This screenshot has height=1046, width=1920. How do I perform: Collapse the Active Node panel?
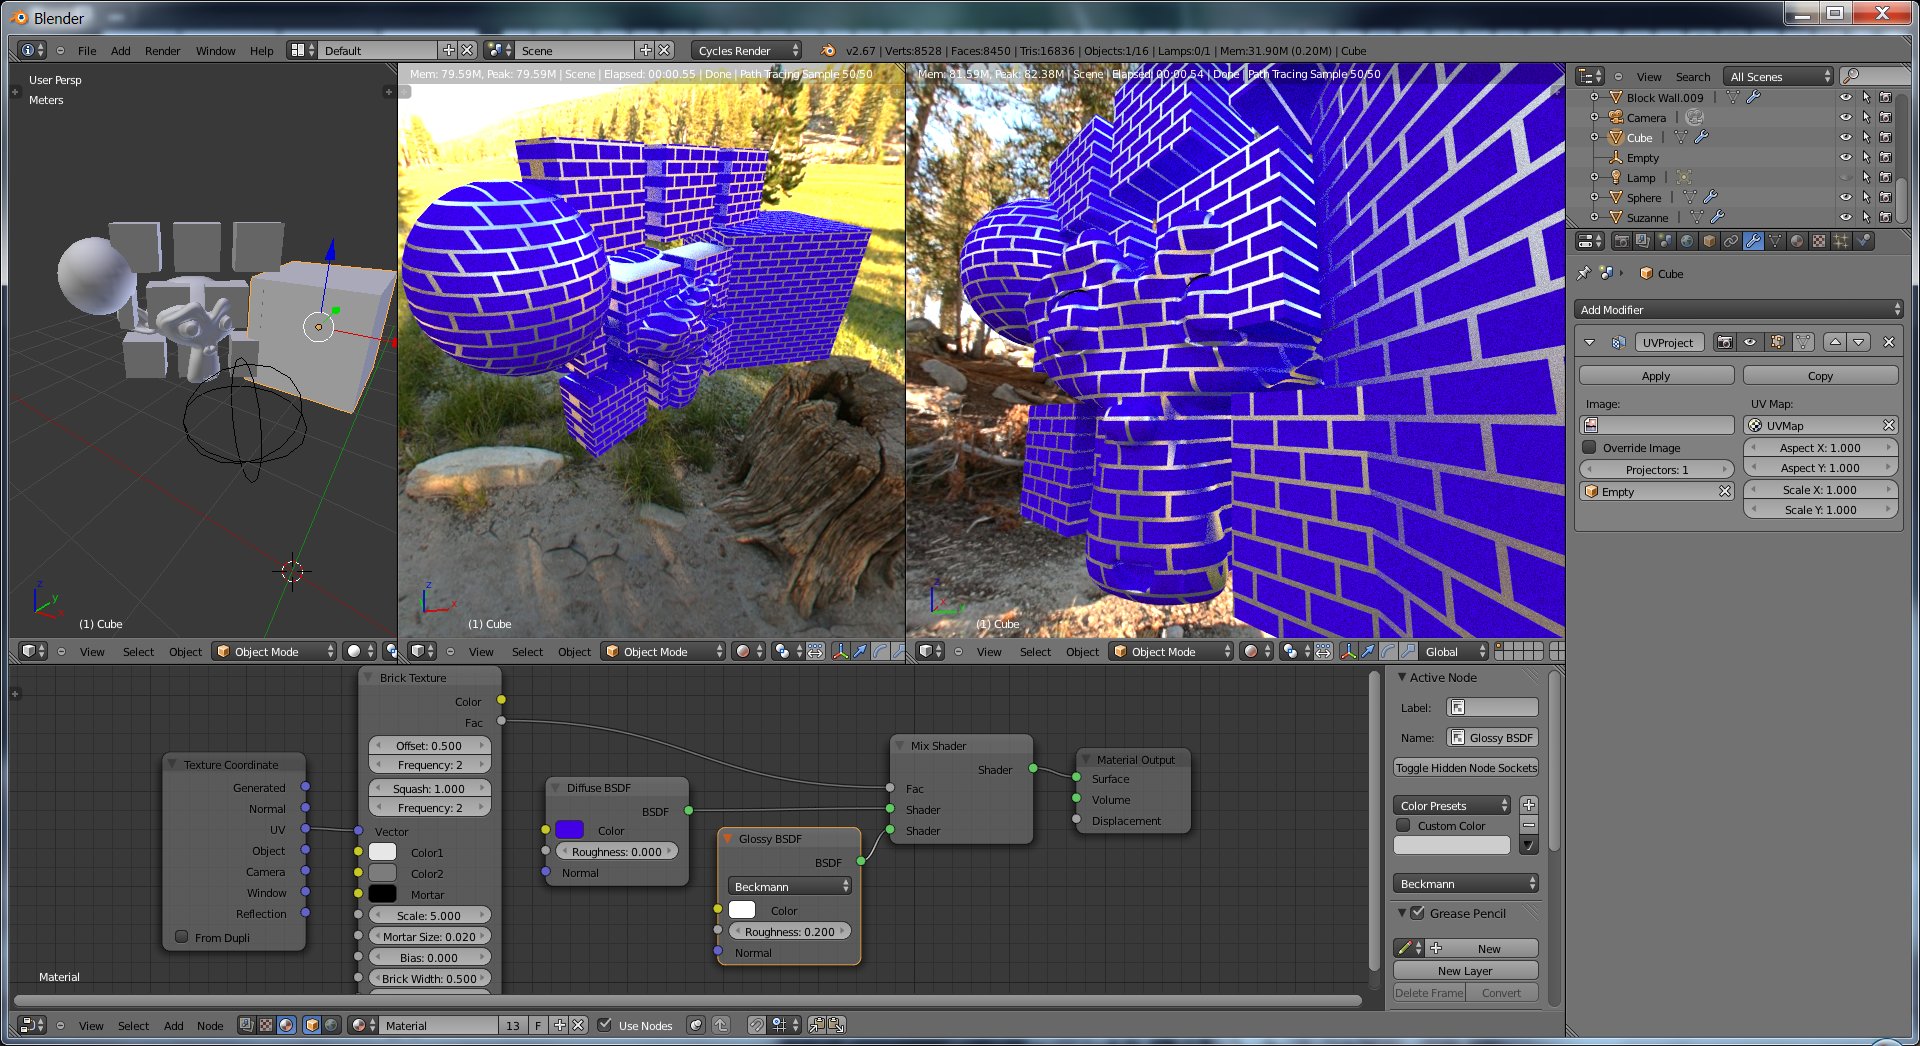click(1402, 677)
